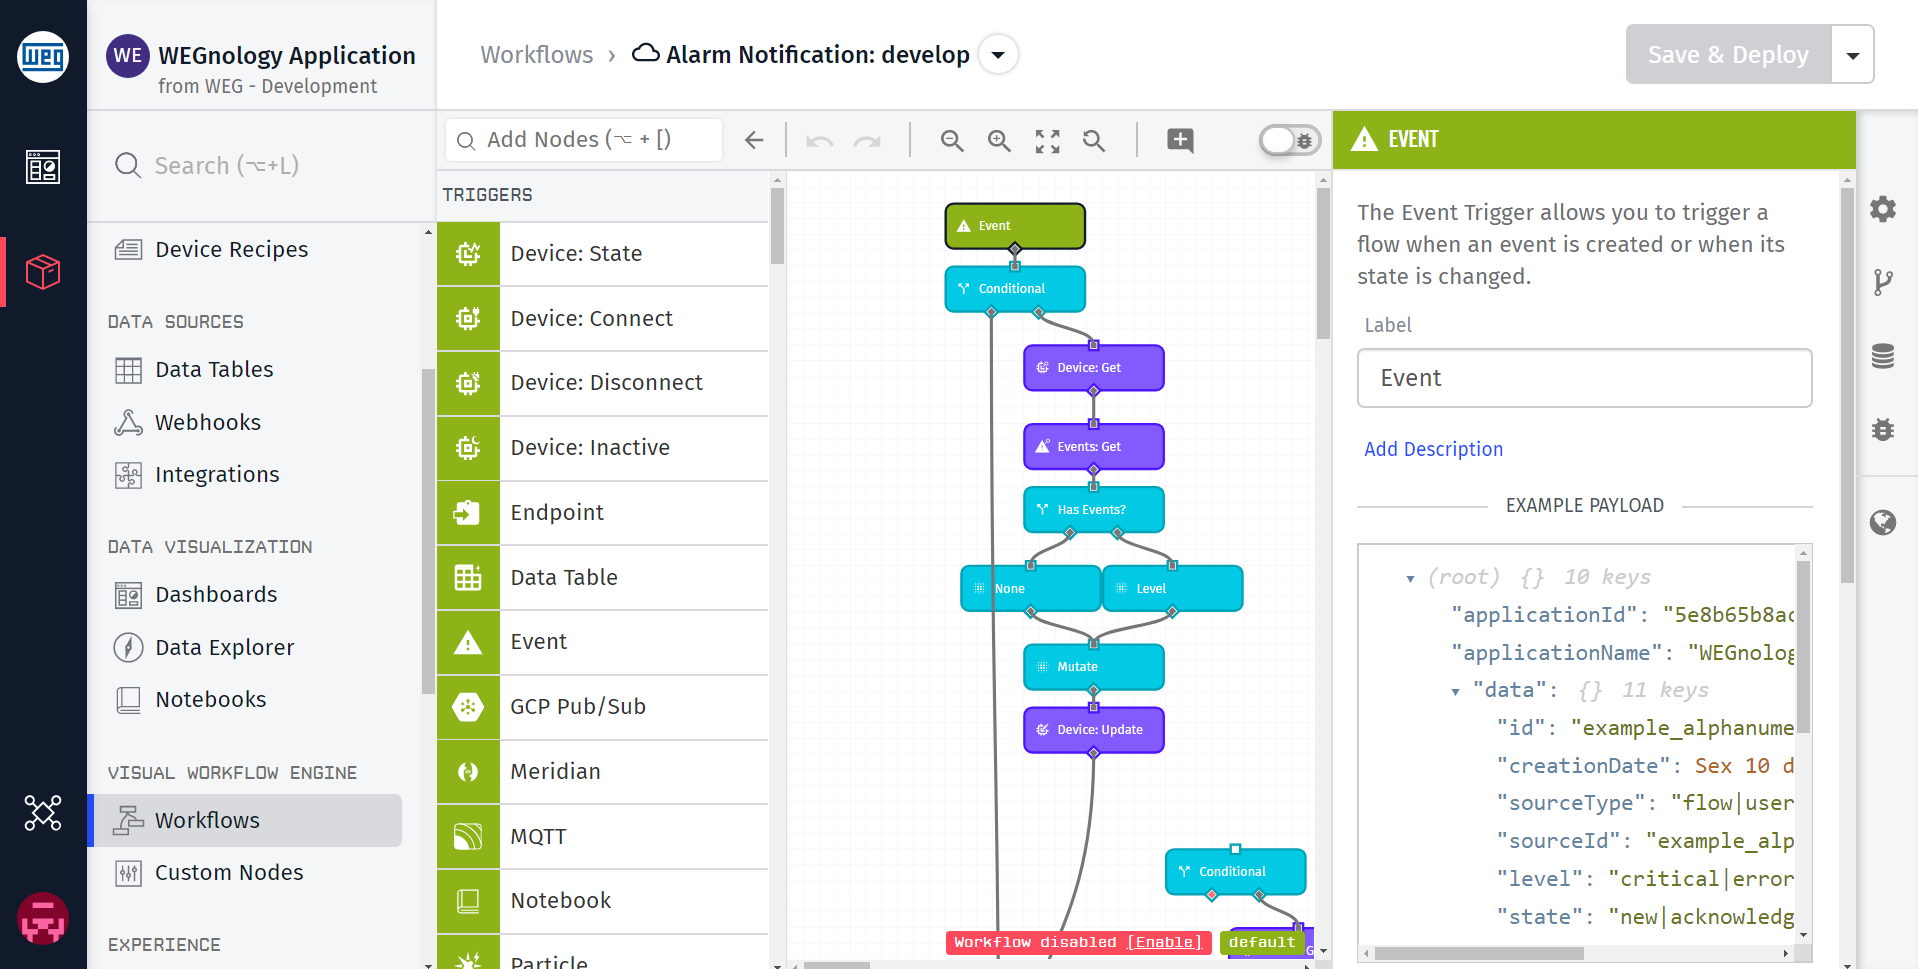Open the dashboards icon in left rail

click(x=43, y=167)
